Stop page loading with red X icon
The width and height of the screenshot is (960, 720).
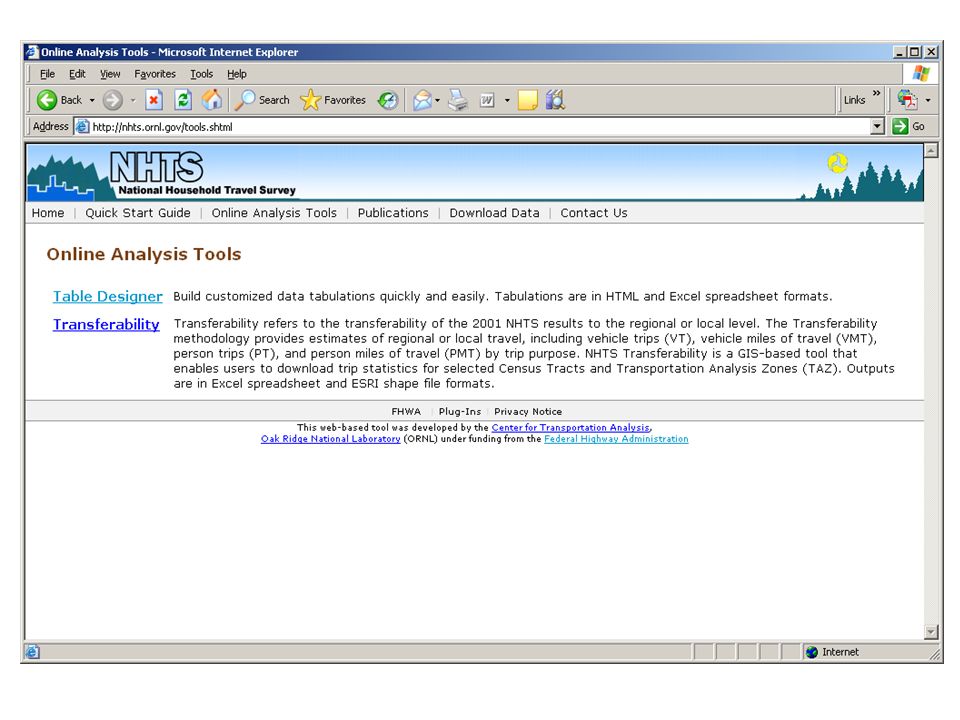click(154, 100)
